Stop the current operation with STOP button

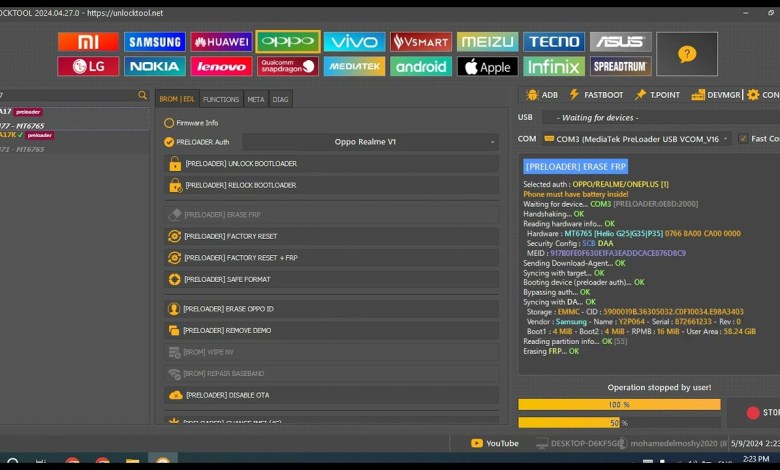click(x=755, y=412)
